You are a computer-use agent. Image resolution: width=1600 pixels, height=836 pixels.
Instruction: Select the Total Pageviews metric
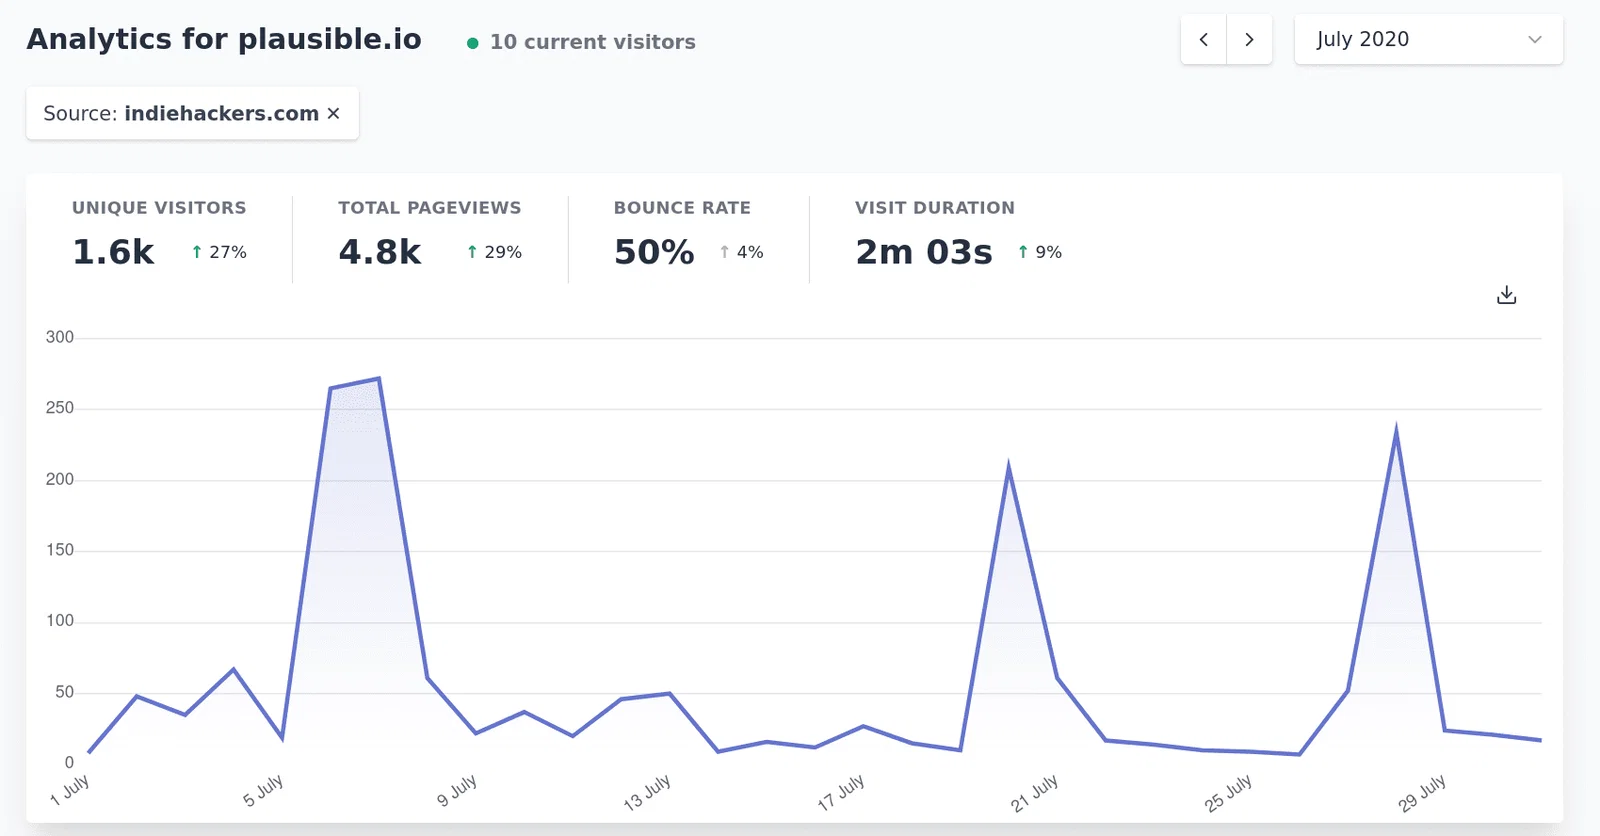[429, 208]
